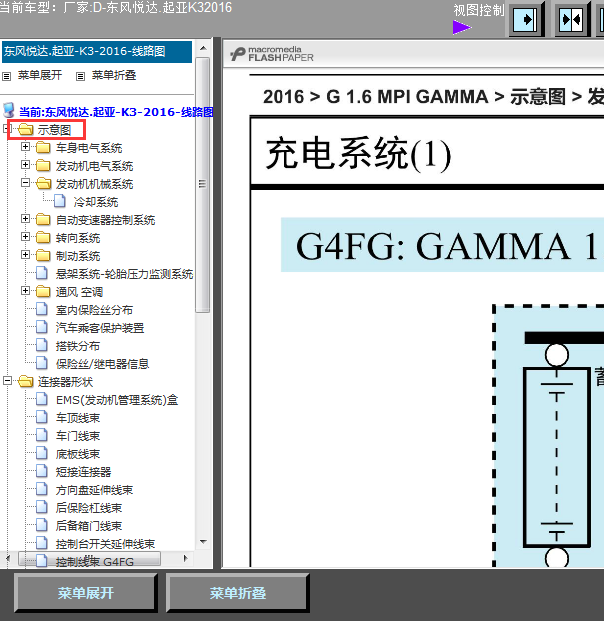This screenshot has height=622, width=604.
Task: Open the 控制台开关延伸线束 page
Action: (x=105, y=544)
